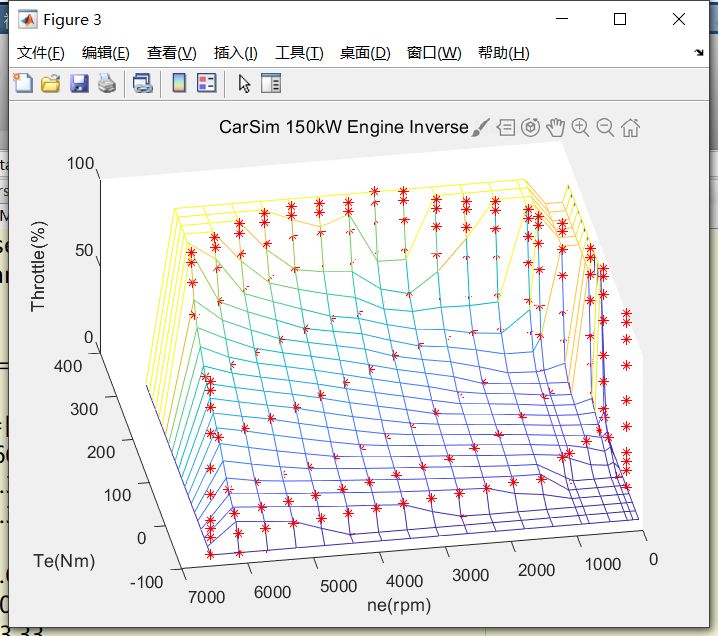The image size is (718, 636).
Task: Click the ne(rpm) axis label
Action: click(399, 605)
